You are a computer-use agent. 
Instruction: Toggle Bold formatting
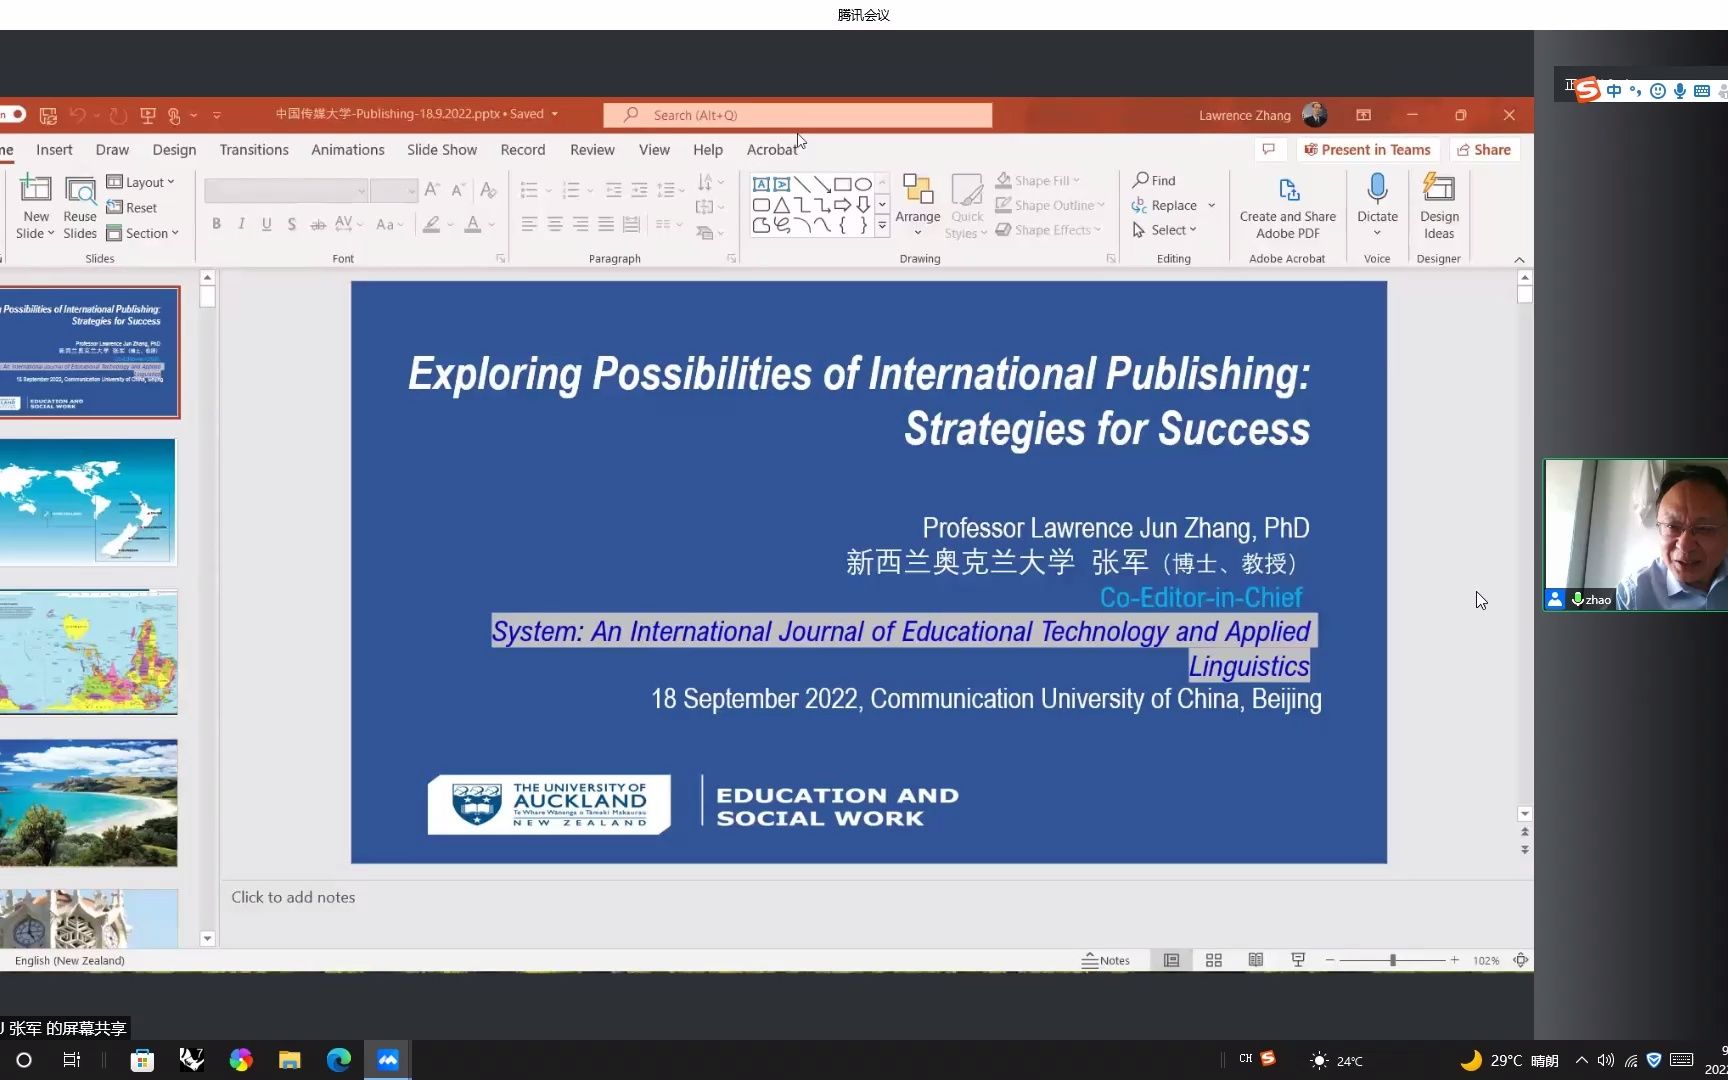coord(216,224)
